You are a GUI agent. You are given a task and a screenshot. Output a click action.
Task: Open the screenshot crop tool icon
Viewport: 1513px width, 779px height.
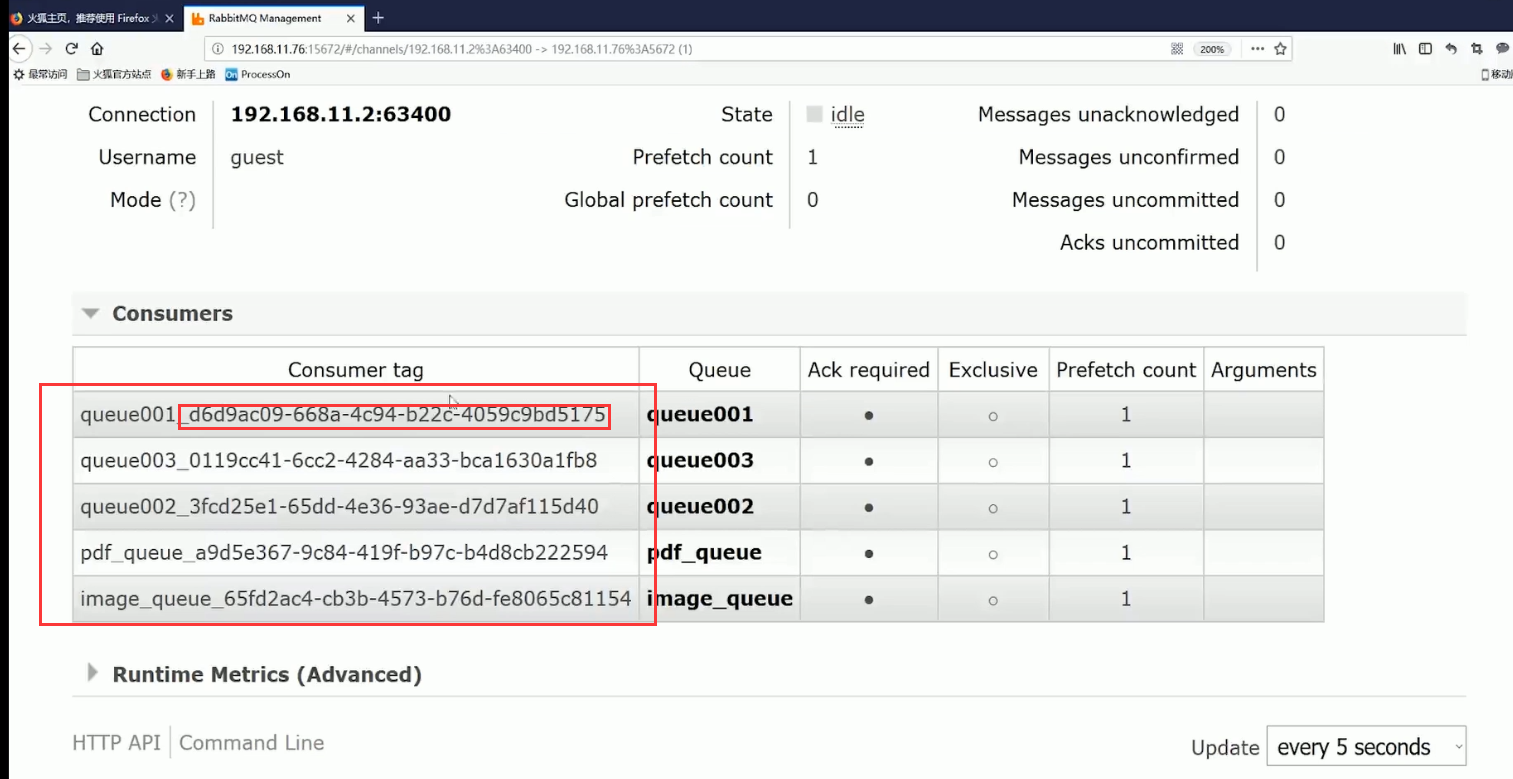(1477, 49)
